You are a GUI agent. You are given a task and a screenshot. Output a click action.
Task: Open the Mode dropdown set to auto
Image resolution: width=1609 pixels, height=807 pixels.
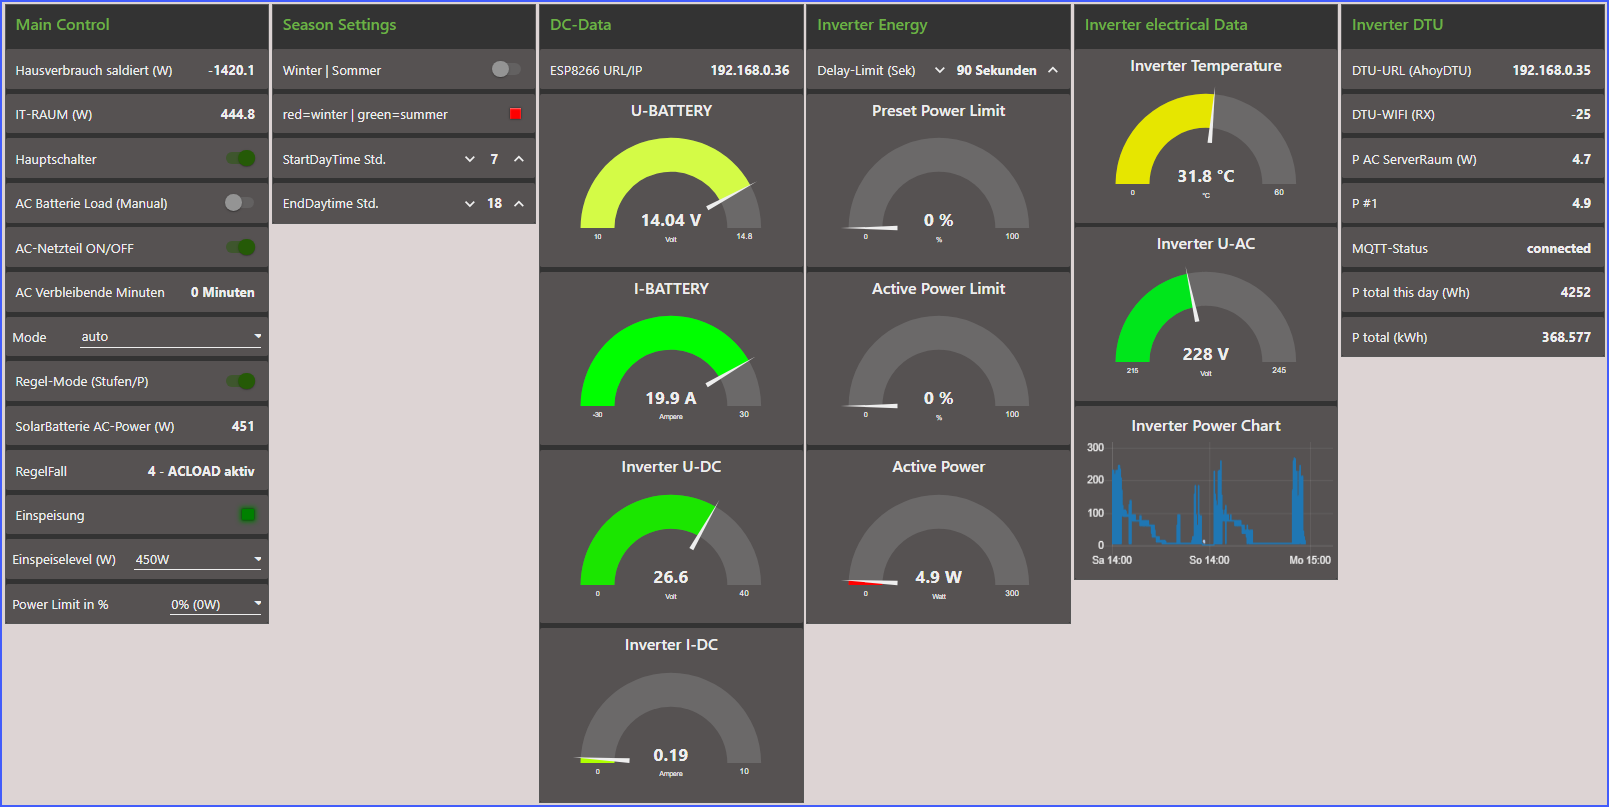pos(170,337)
